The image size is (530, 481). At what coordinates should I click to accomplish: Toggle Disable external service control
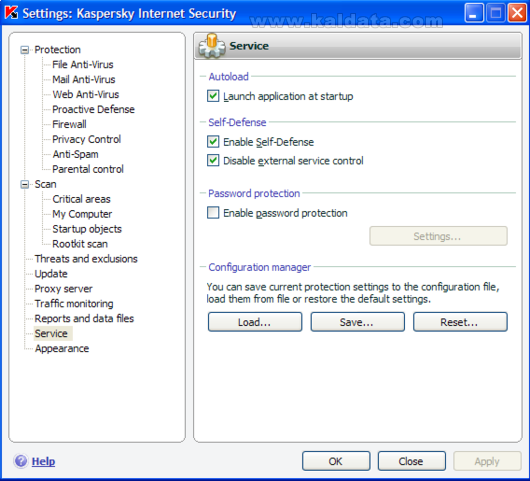tap(213, 160)
